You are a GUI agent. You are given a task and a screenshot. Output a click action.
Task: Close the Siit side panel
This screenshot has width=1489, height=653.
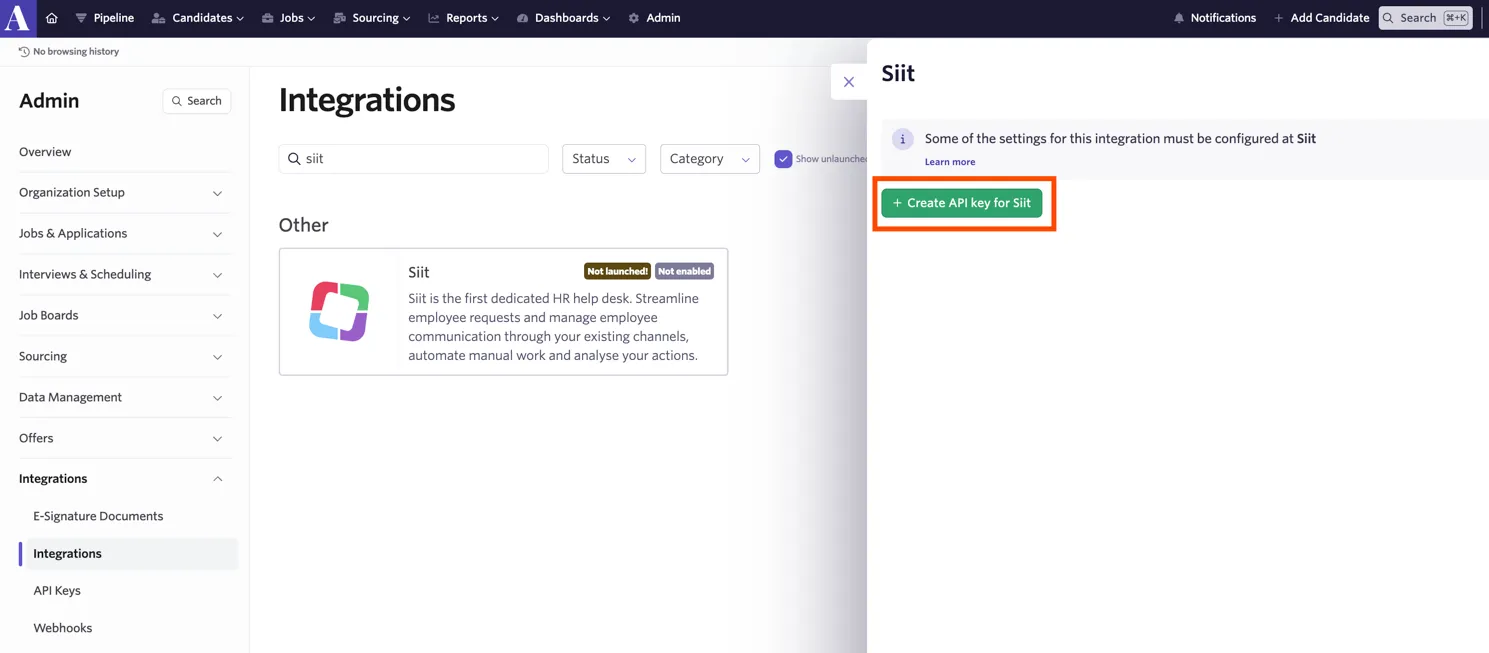coord(849,82)
